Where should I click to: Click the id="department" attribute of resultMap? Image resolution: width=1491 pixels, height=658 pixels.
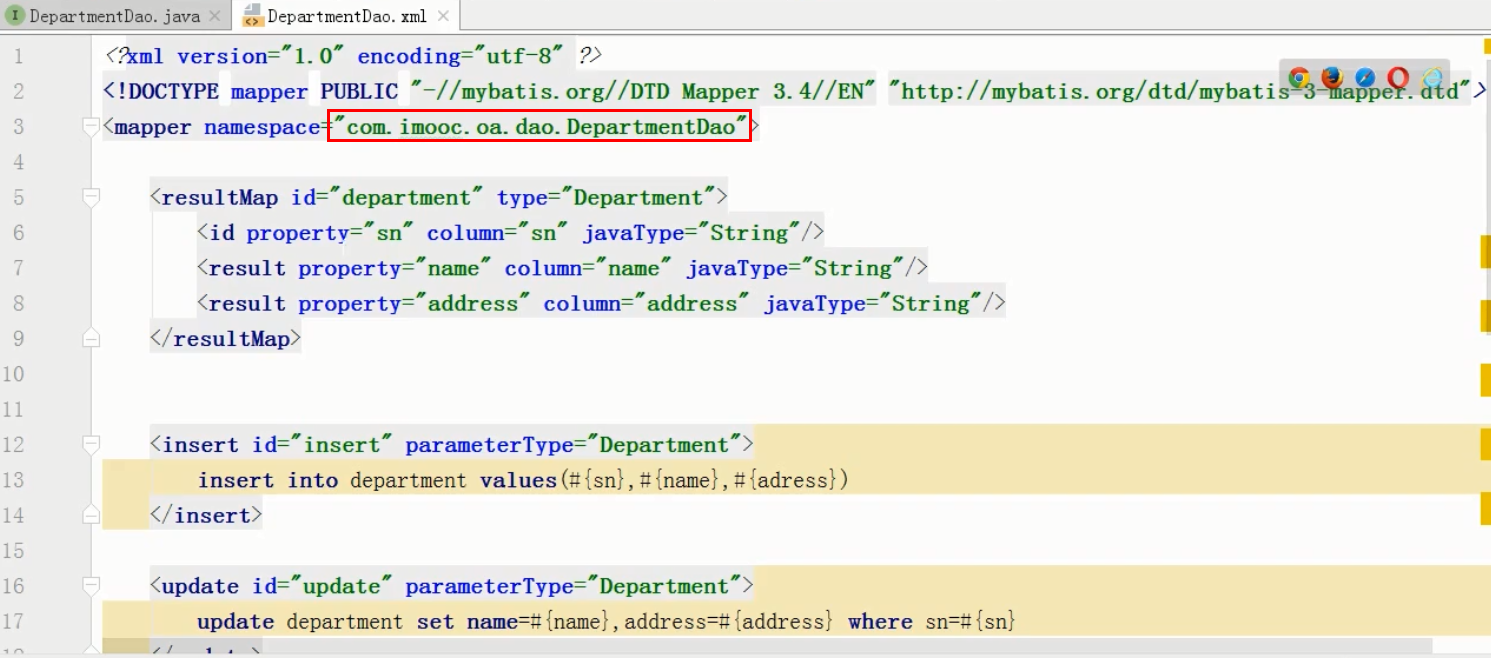tap(388, 198)
